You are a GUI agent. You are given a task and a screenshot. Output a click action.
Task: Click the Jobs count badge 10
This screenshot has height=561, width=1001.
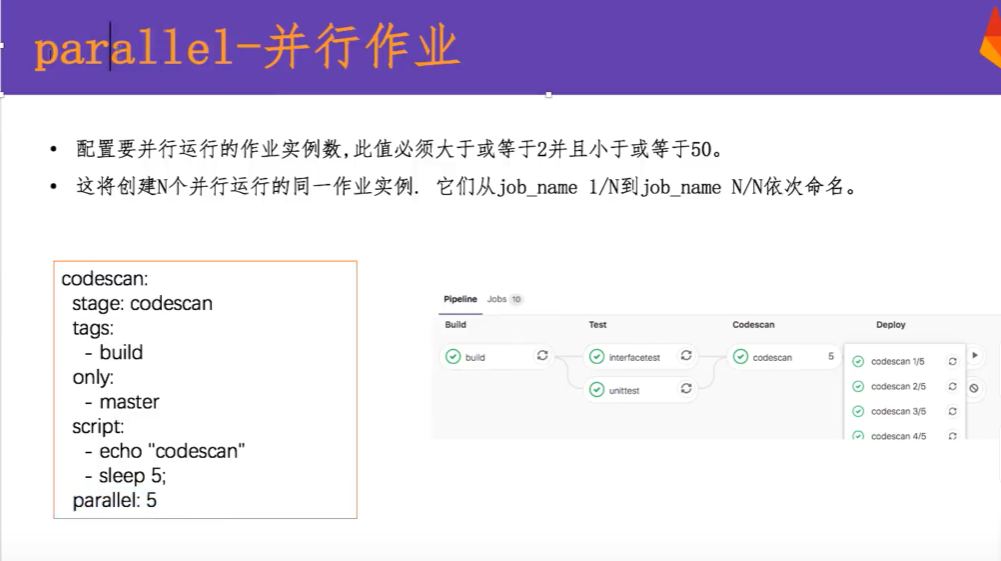coord(516,299)
